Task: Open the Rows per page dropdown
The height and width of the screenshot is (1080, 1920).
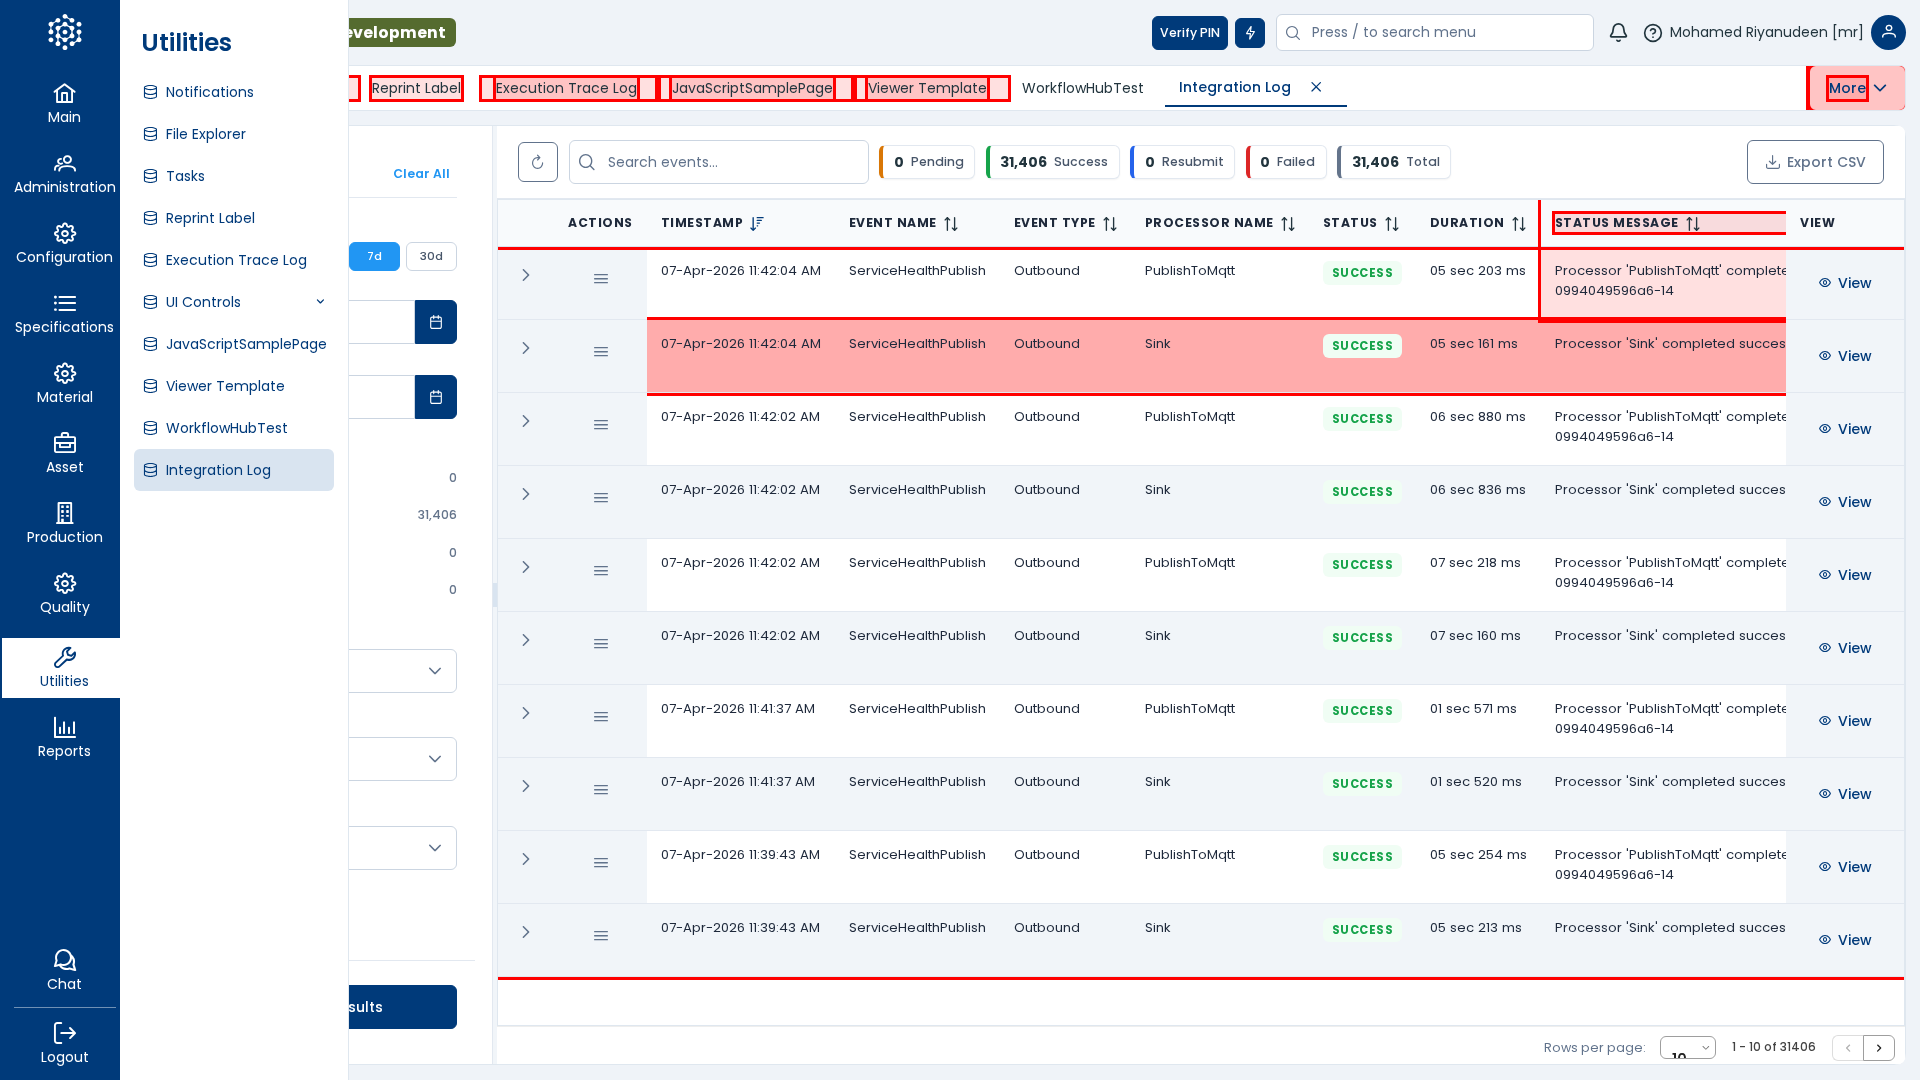Action: point(1687,1047)
